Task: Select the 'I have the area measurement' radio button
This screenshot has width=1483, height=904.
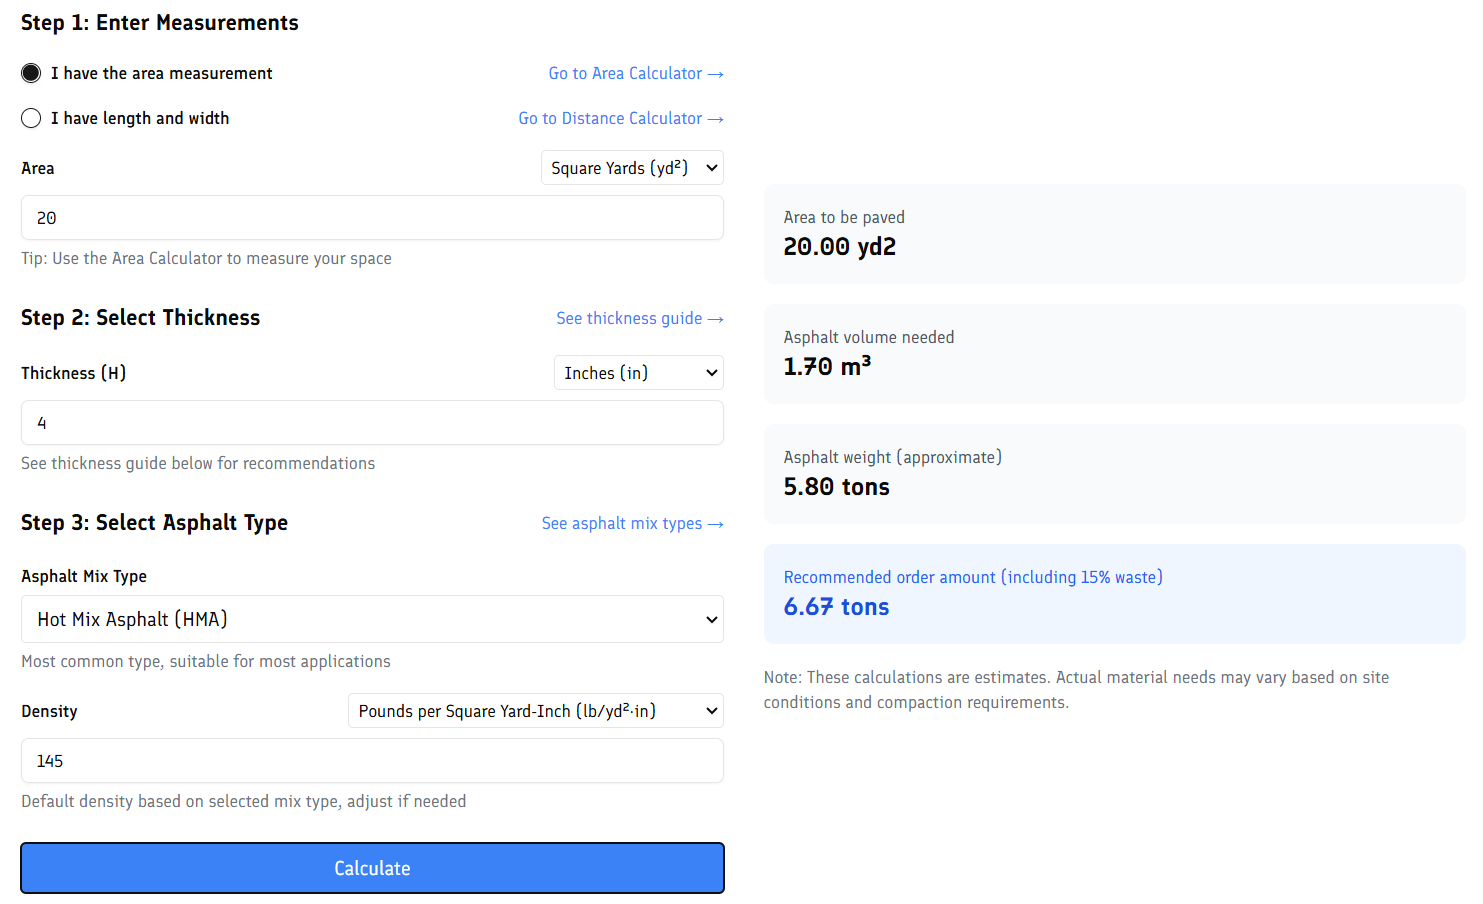Action: coord(31,73)
